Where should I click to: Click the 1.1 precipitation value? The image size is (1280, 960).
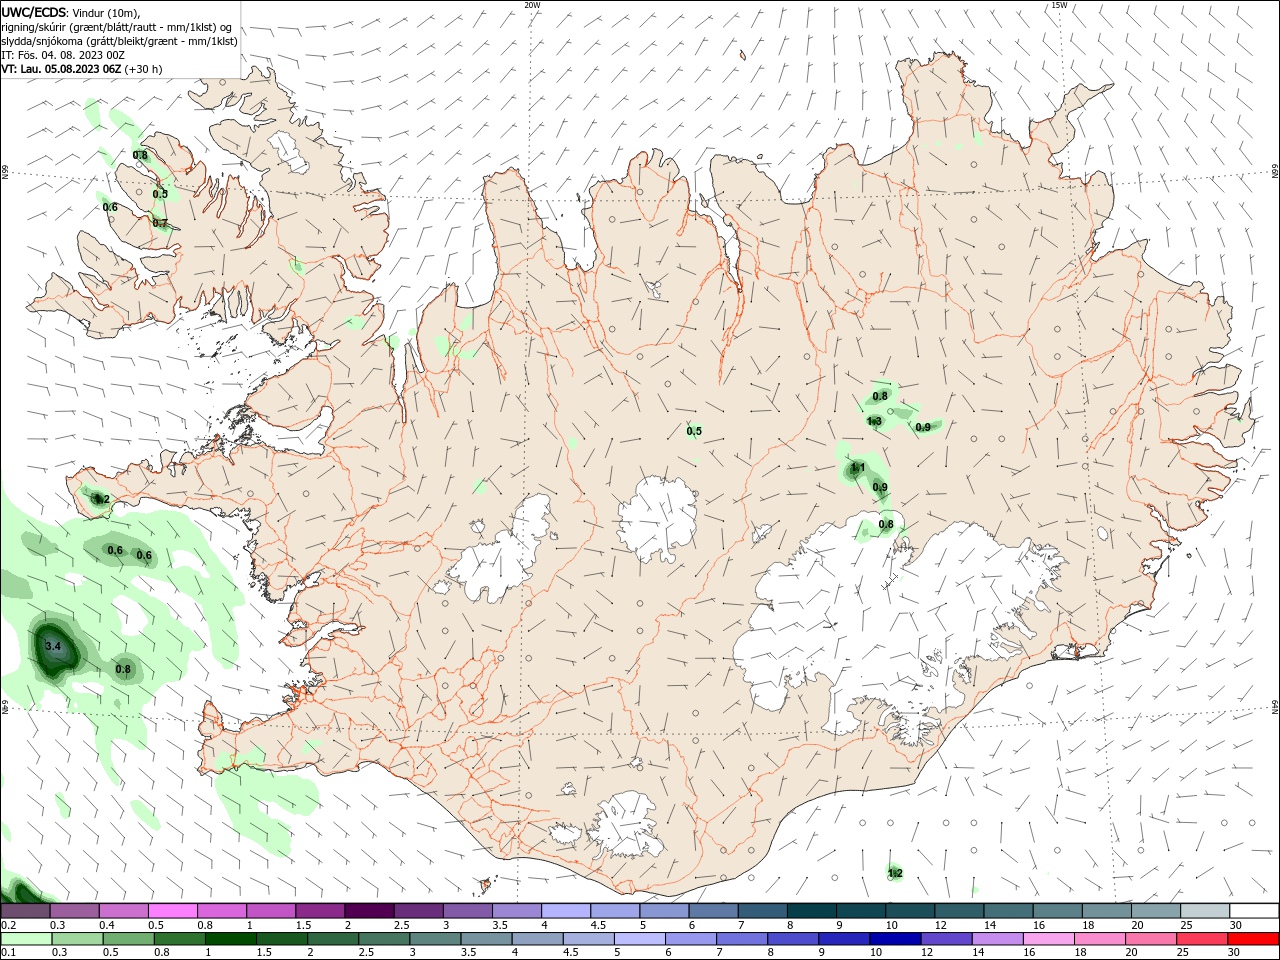(857, 467)
